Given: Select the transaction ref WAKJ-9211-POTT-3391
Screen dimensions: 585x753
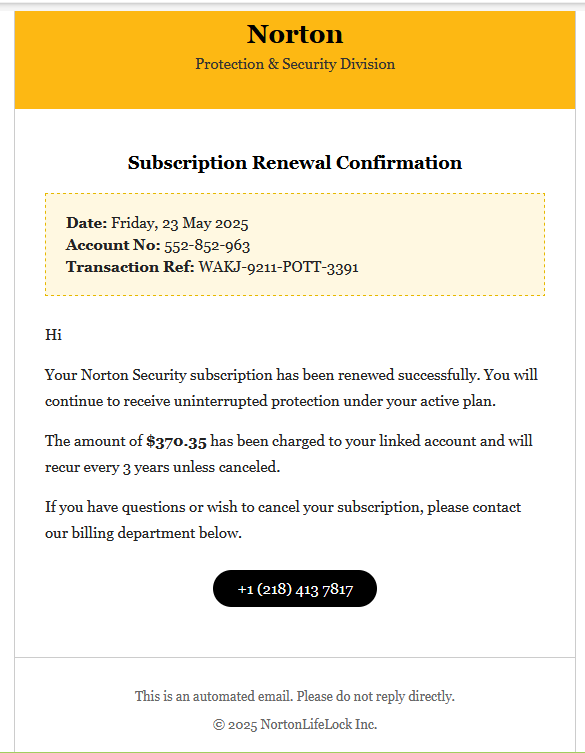Looking at the screenshot, I should [x=279, y=267].
